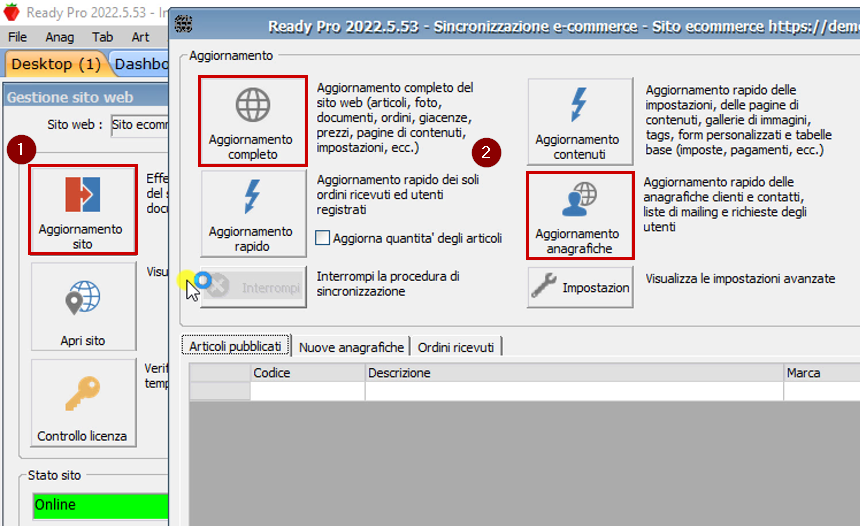Select the Ordini ricevuti tab

coord(456,347)
